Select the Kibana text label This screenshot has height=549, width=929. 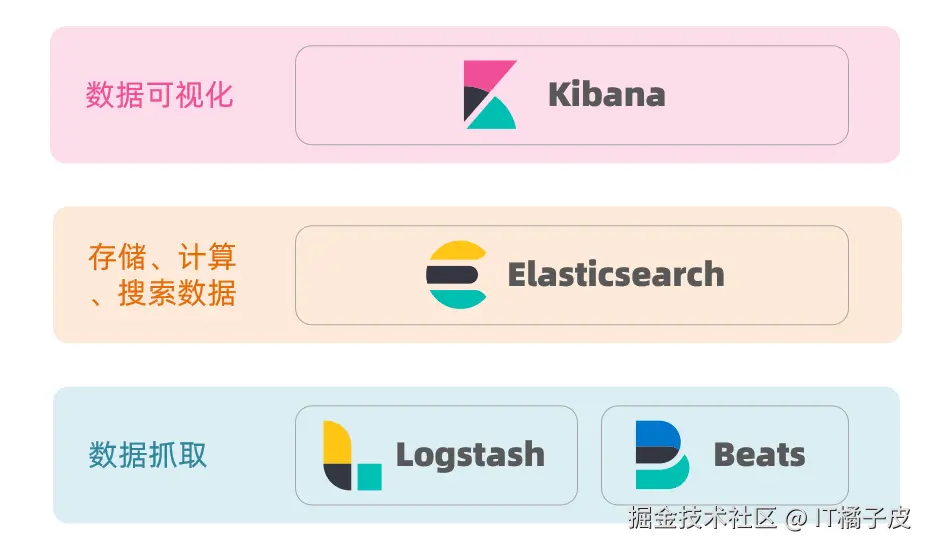(607, 95)
